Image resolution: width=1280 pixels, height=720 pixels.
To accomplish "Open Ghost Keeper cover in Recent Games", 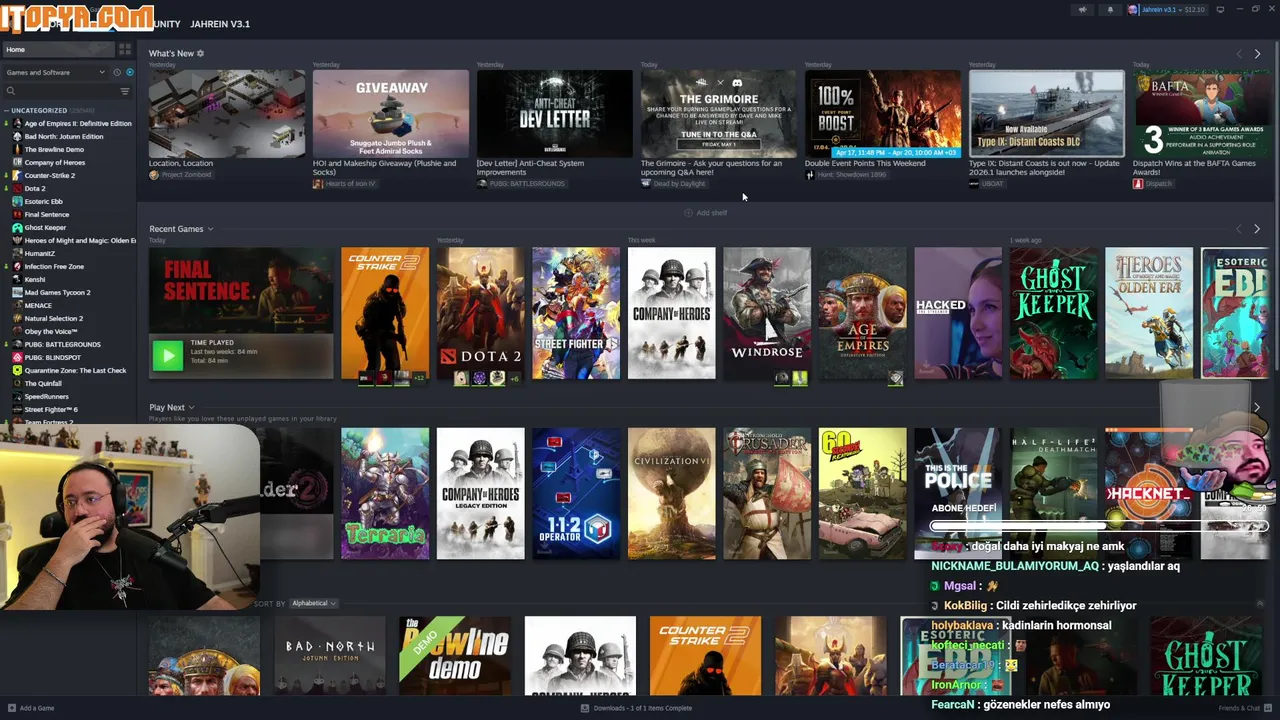I will coord(1053,313).
